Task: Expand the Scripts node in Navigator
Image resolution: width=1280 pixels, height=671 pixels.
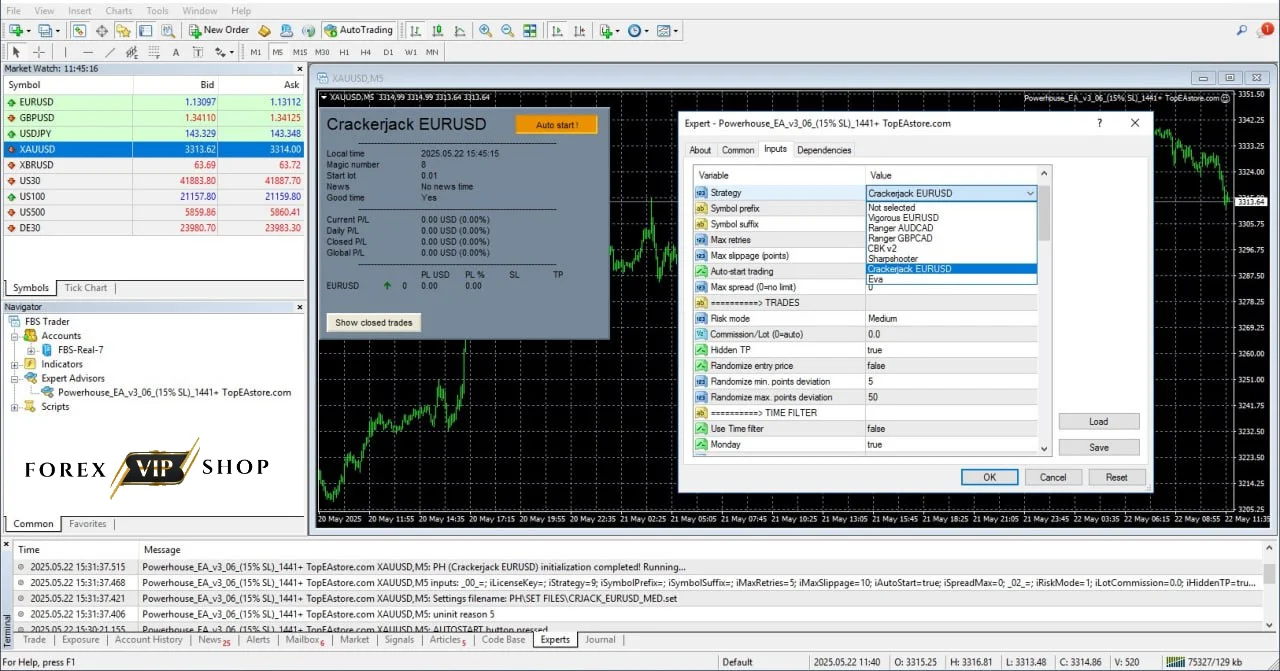Action: coord(16,407)
